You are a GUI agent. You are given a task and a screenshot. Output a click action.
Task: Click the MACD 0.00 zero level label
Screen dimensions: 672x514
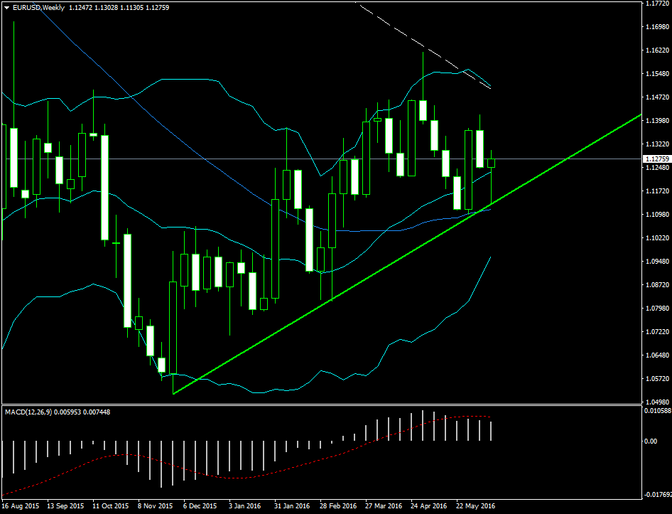[x=651, y=441]
